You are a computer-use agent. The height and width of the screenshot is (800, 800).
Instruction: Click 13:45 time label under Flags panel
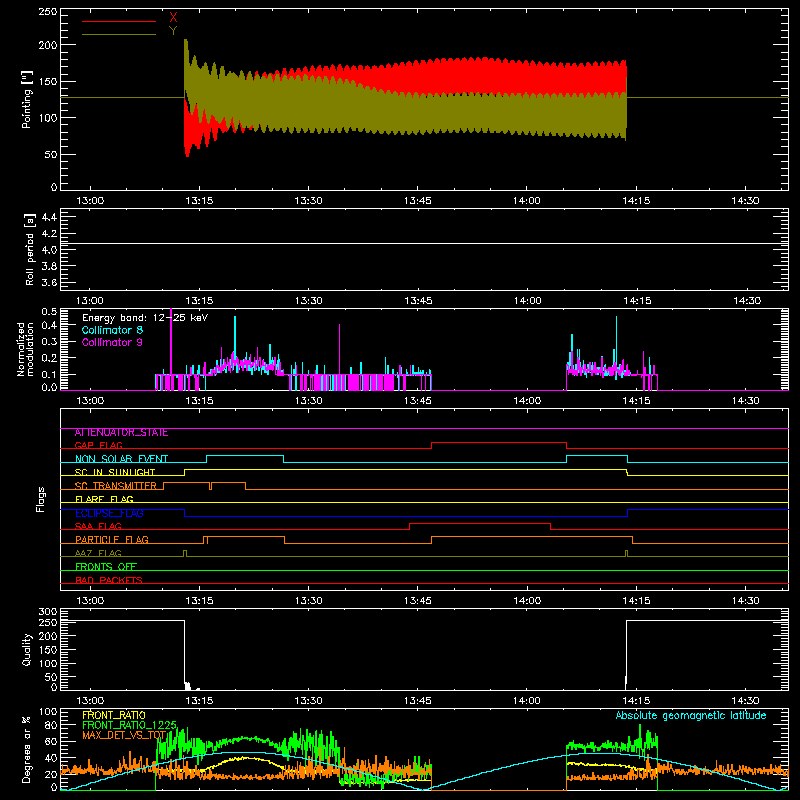click(x=417, y=601)
